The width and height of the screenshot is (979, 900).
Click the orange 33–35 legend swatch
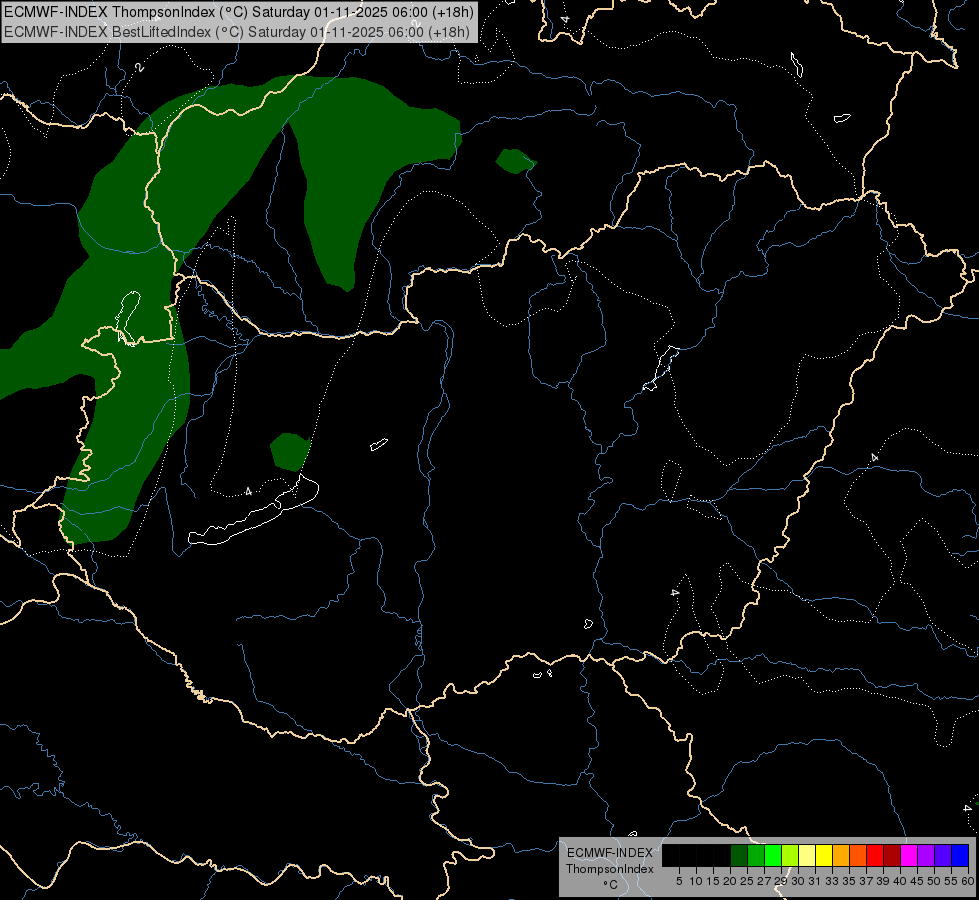click(x=841, y=855)
